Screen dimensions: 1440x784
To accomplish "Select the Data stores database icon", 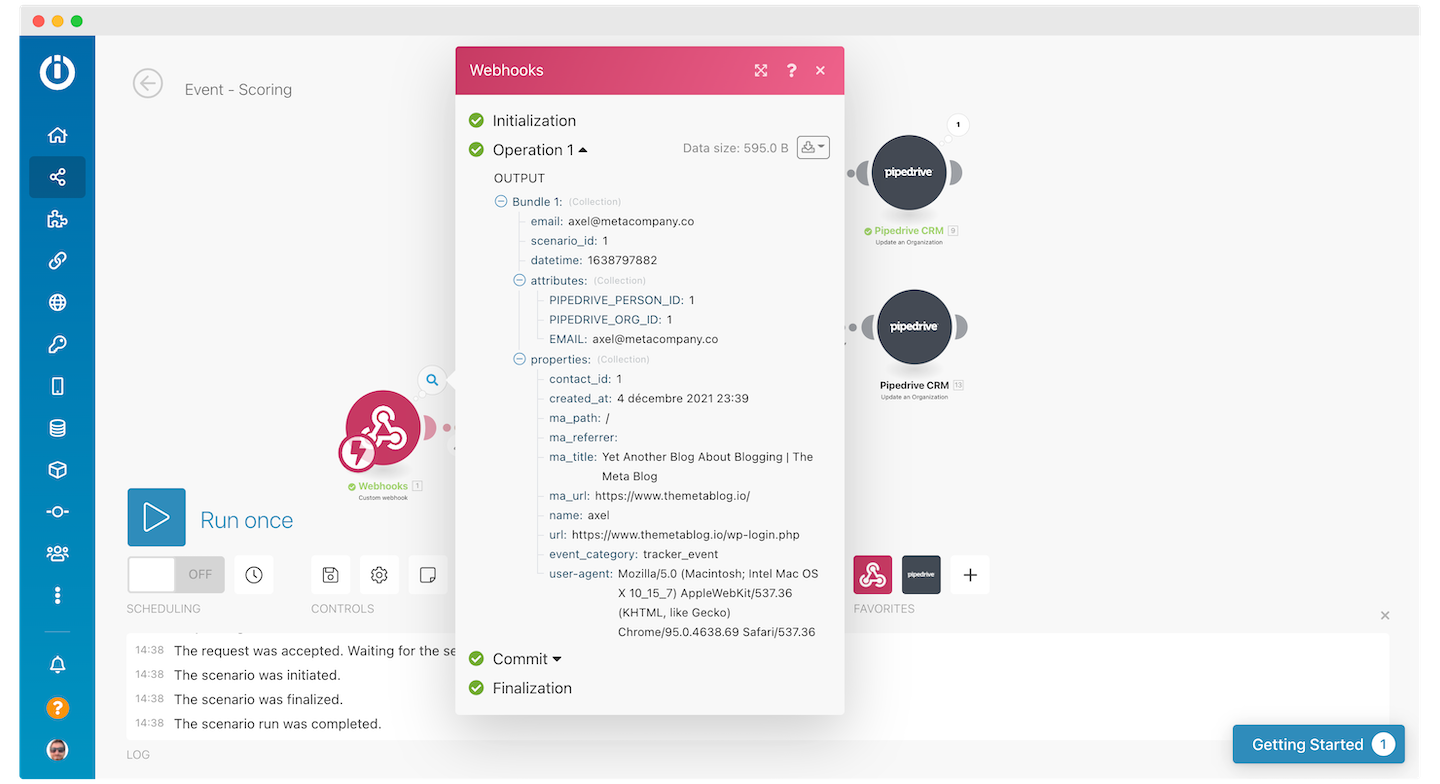I will (x=57, y=427).
